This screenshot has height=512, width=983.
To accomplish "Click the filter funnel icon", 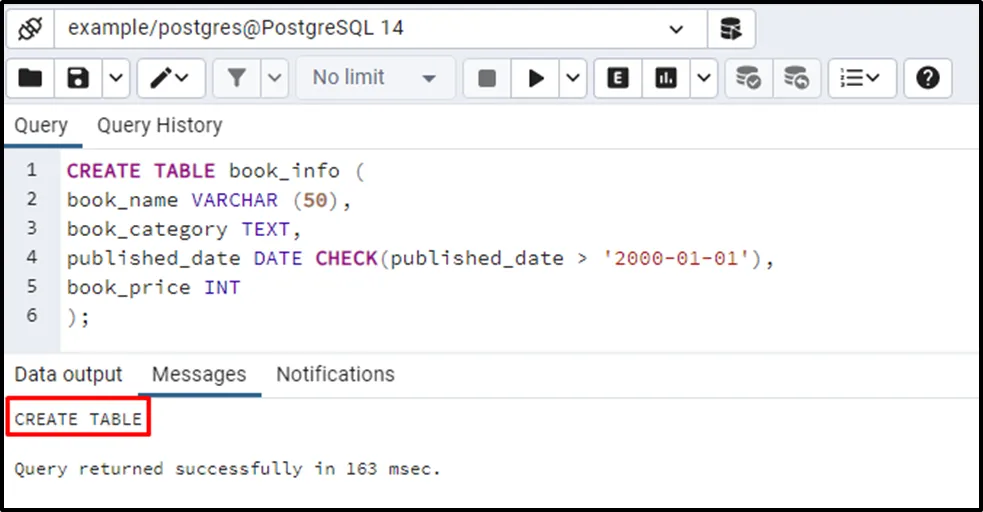I will 237,78.
